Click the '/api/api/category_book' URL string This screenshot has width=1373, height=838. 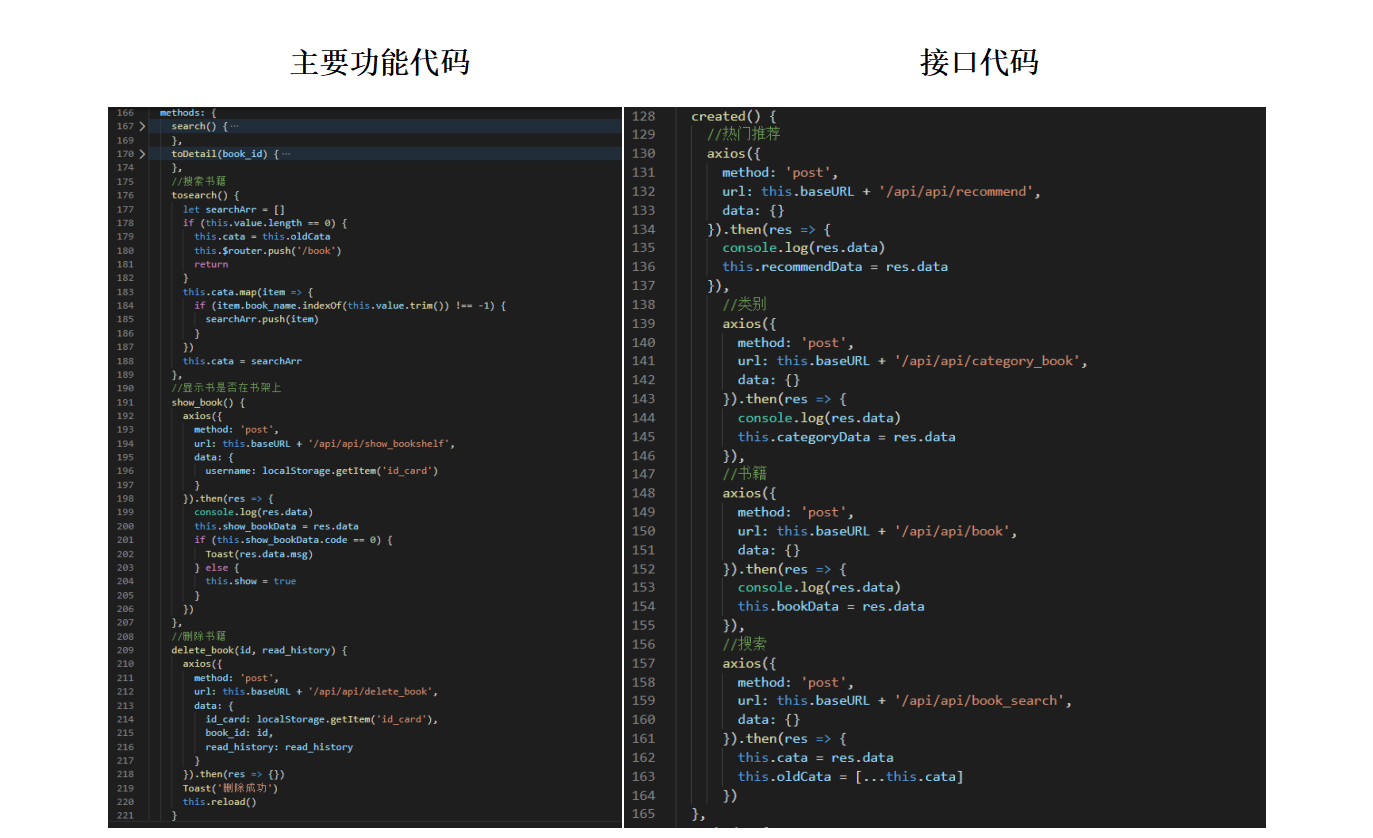click(x=990, y=361)
